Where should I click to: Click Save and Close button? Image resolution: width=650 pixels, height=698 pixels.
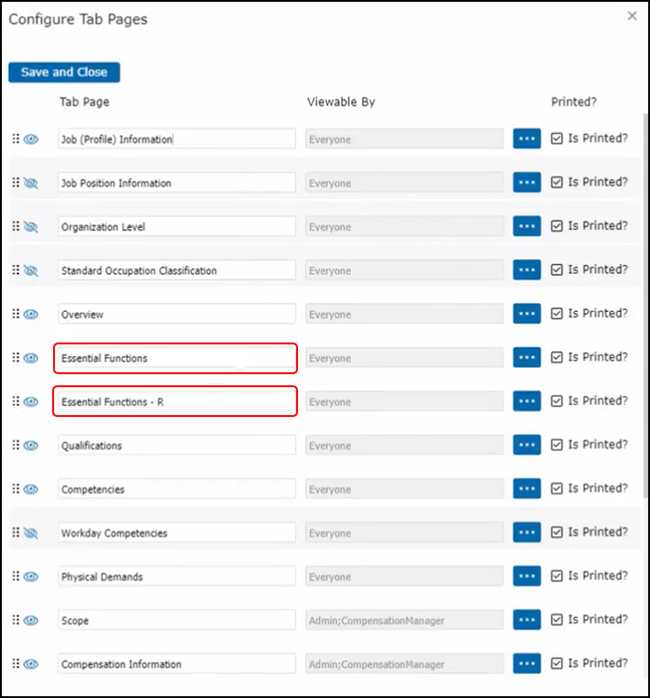pyautogui.click(x=64, y=72)
